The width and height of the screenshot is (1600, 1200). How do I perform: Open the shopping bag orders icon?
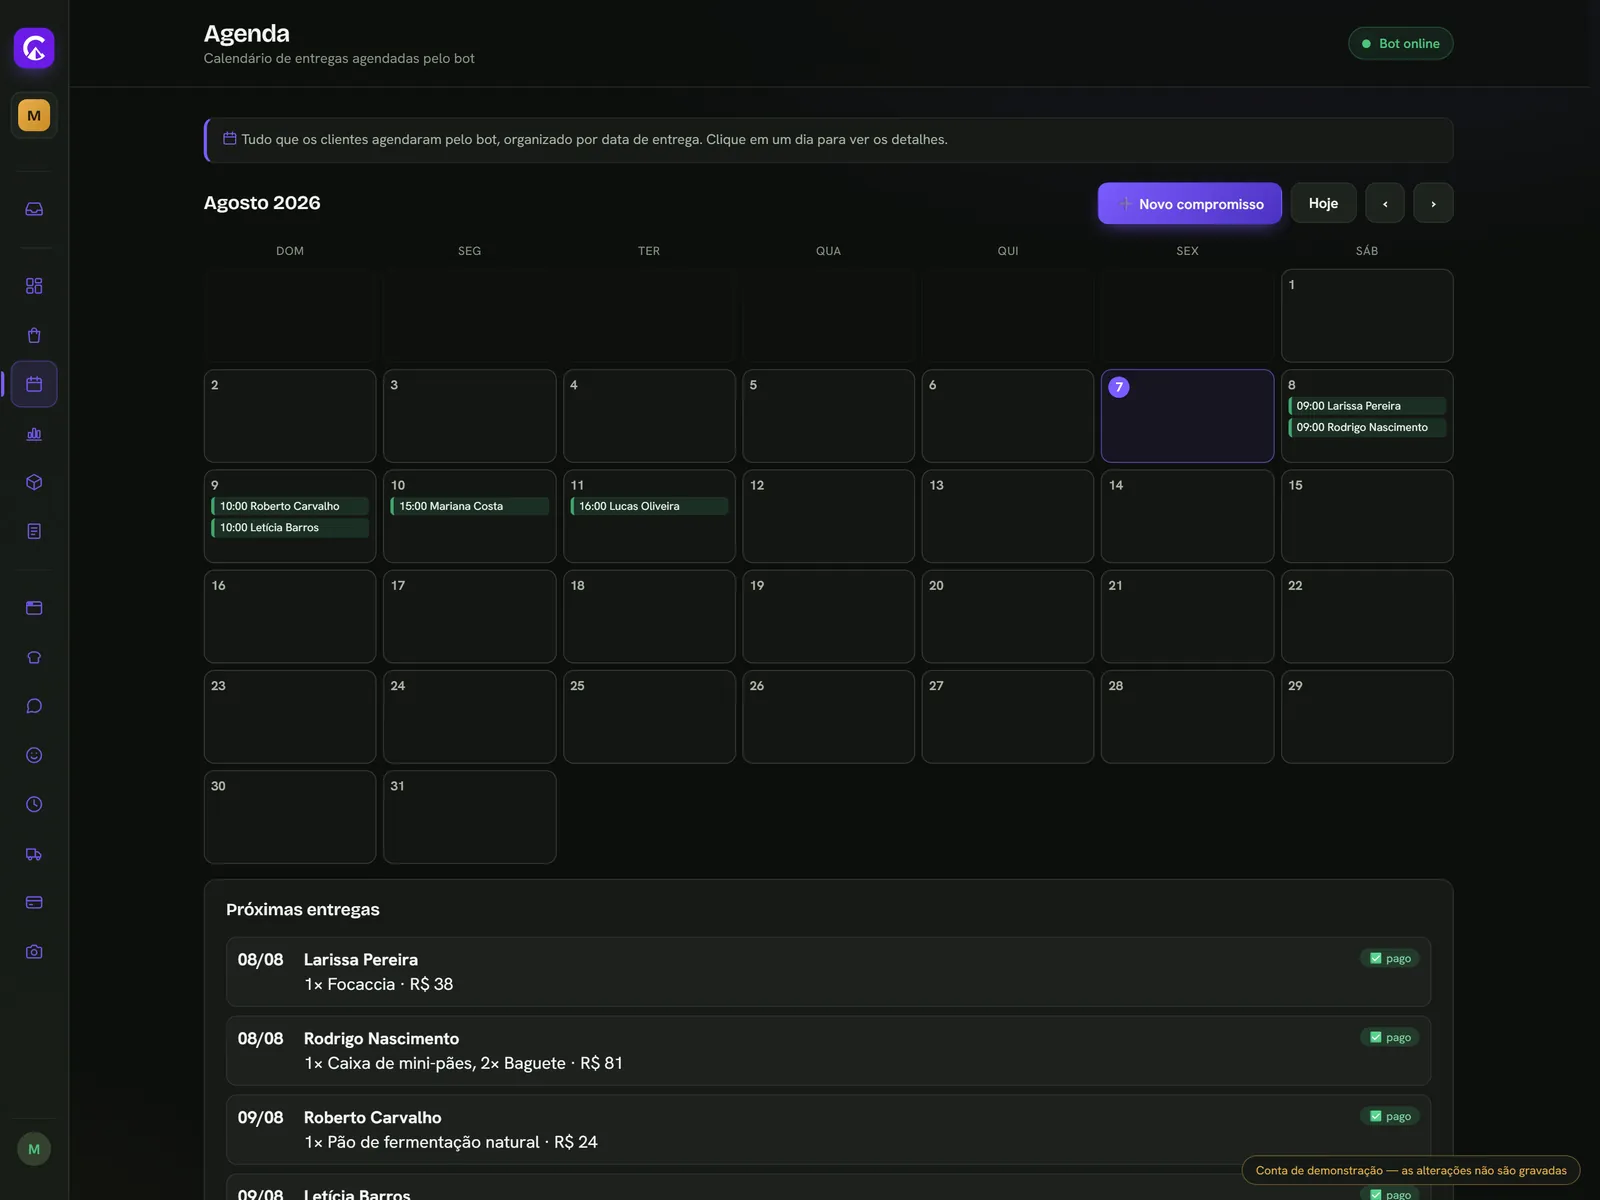[34, 335]
